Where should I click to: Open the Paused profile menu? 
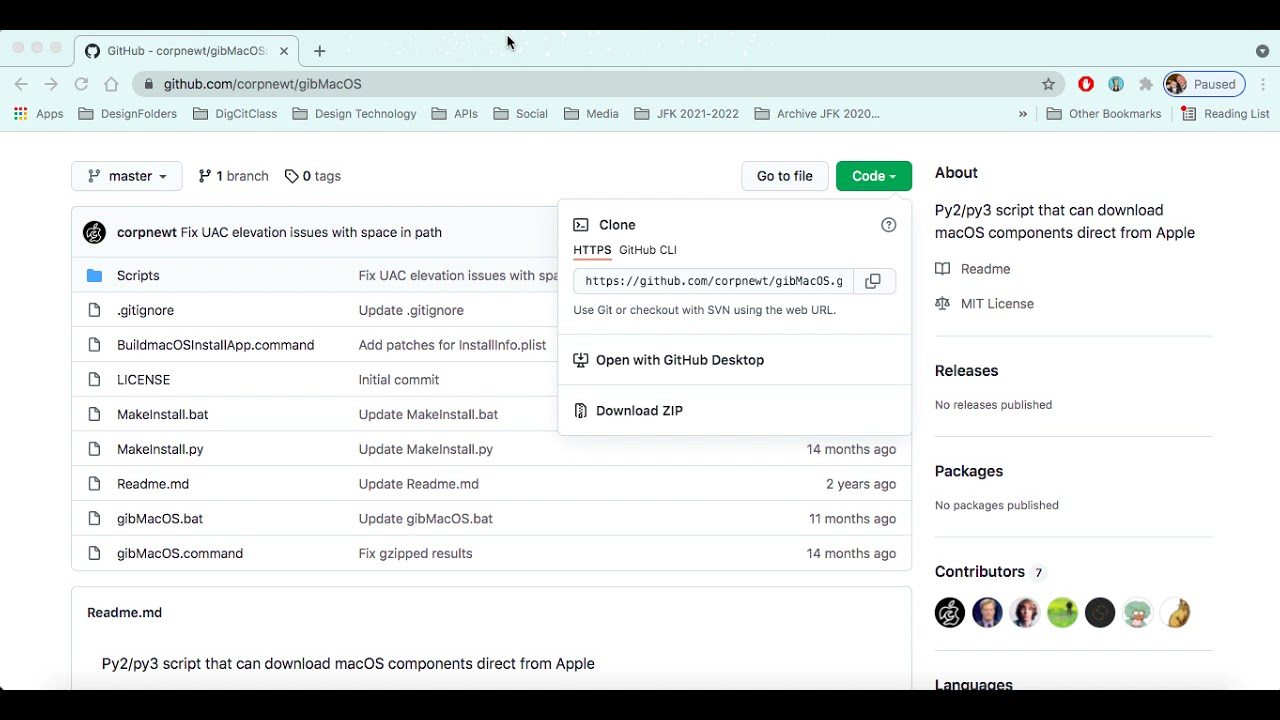1205,84
